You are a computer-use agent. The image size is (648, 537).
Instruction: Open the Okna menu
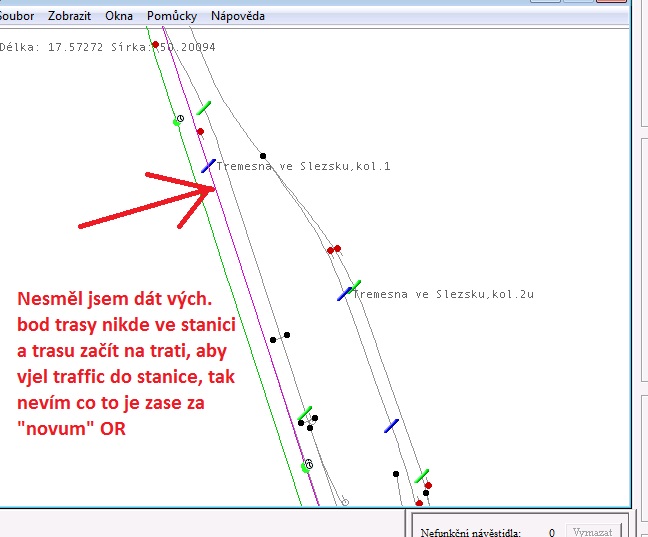tap(118, 16)
